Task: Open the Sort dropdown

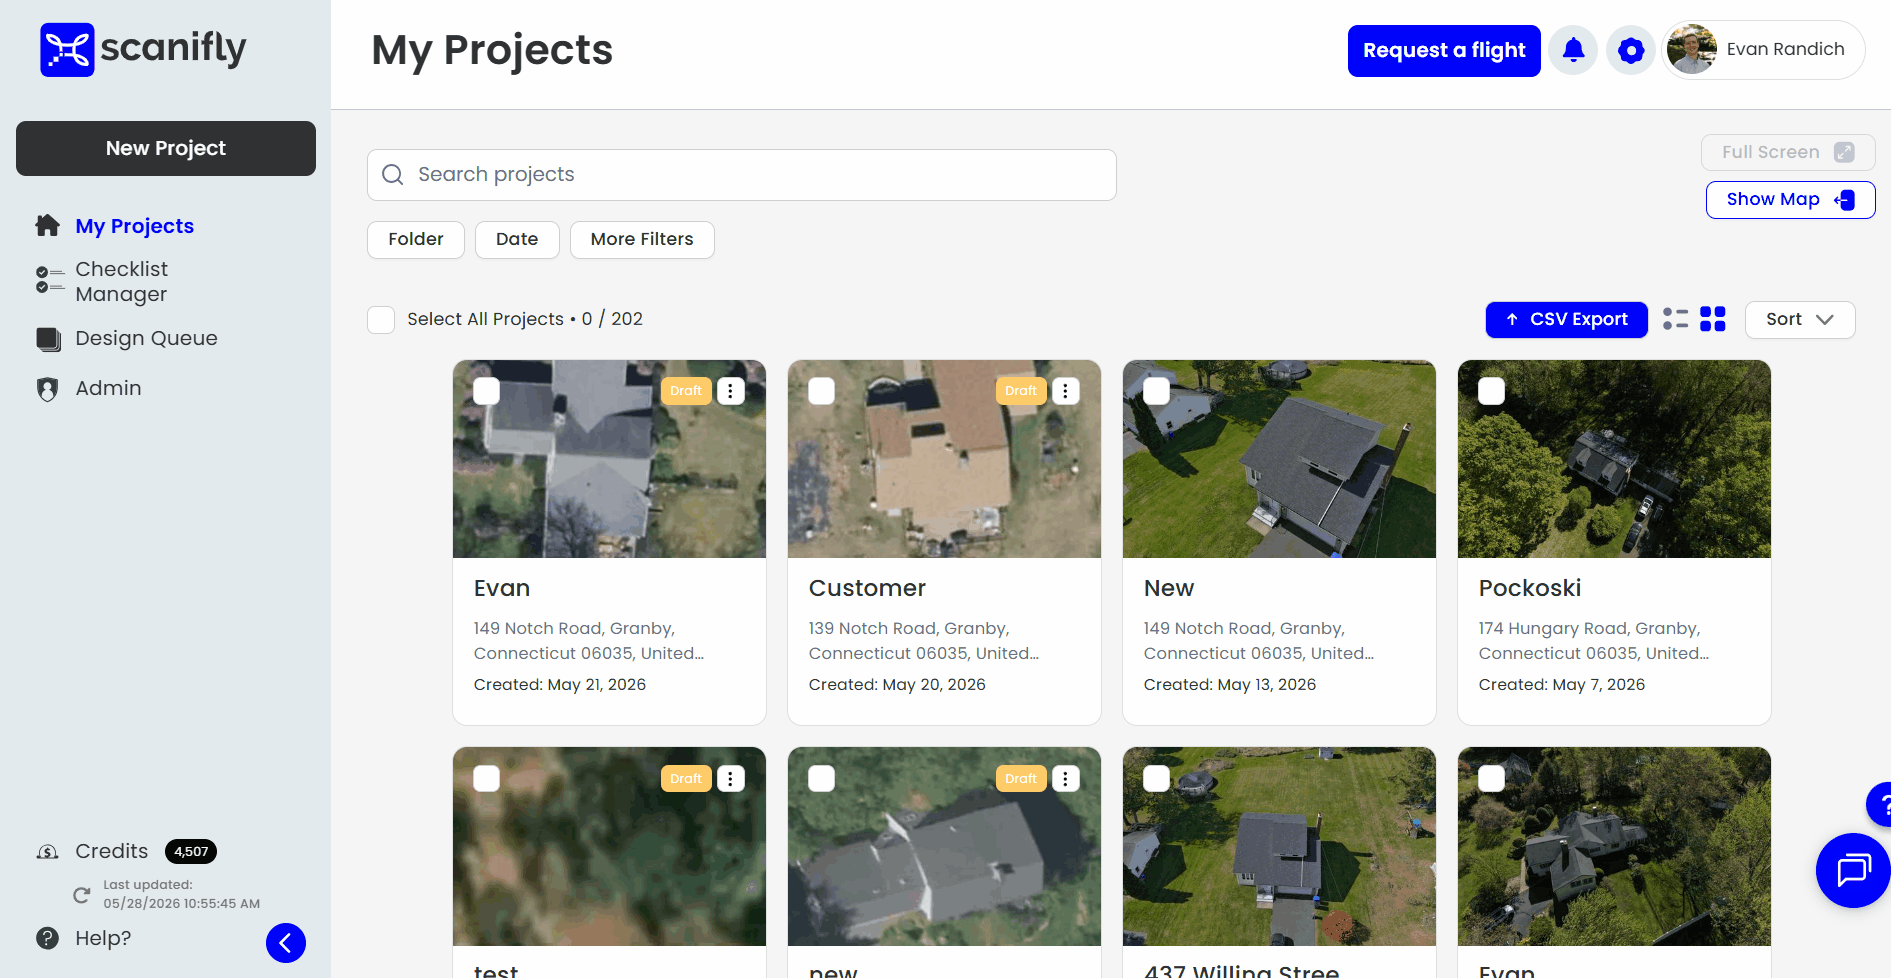Action: pyautogui.click(x=1800, y=320)
